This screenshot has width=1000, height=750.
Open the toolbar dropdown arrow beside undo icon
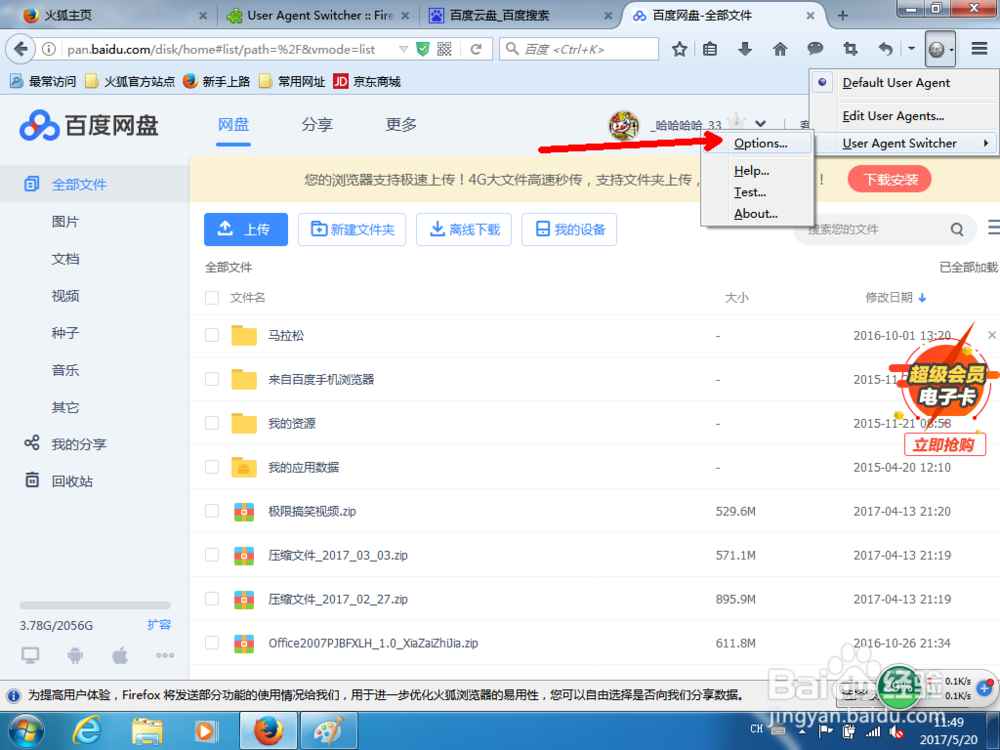click(911, 49)
